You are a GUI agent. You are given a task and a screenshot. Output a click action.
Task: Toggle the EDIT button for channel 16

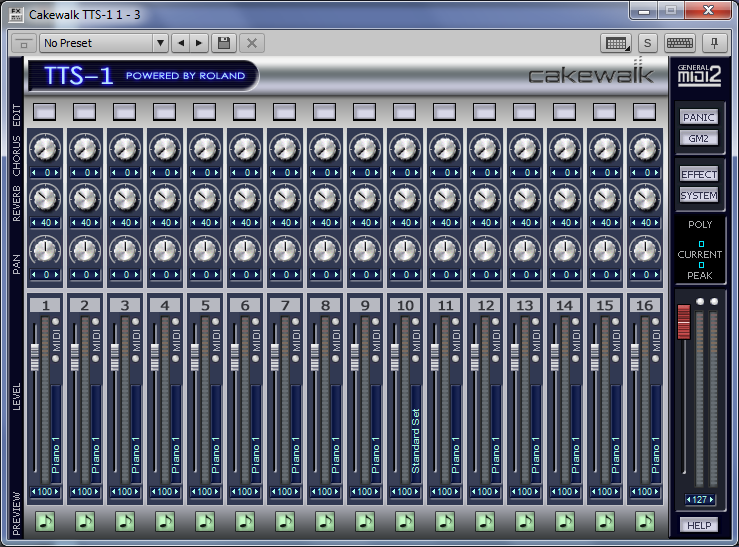point(644,112)
